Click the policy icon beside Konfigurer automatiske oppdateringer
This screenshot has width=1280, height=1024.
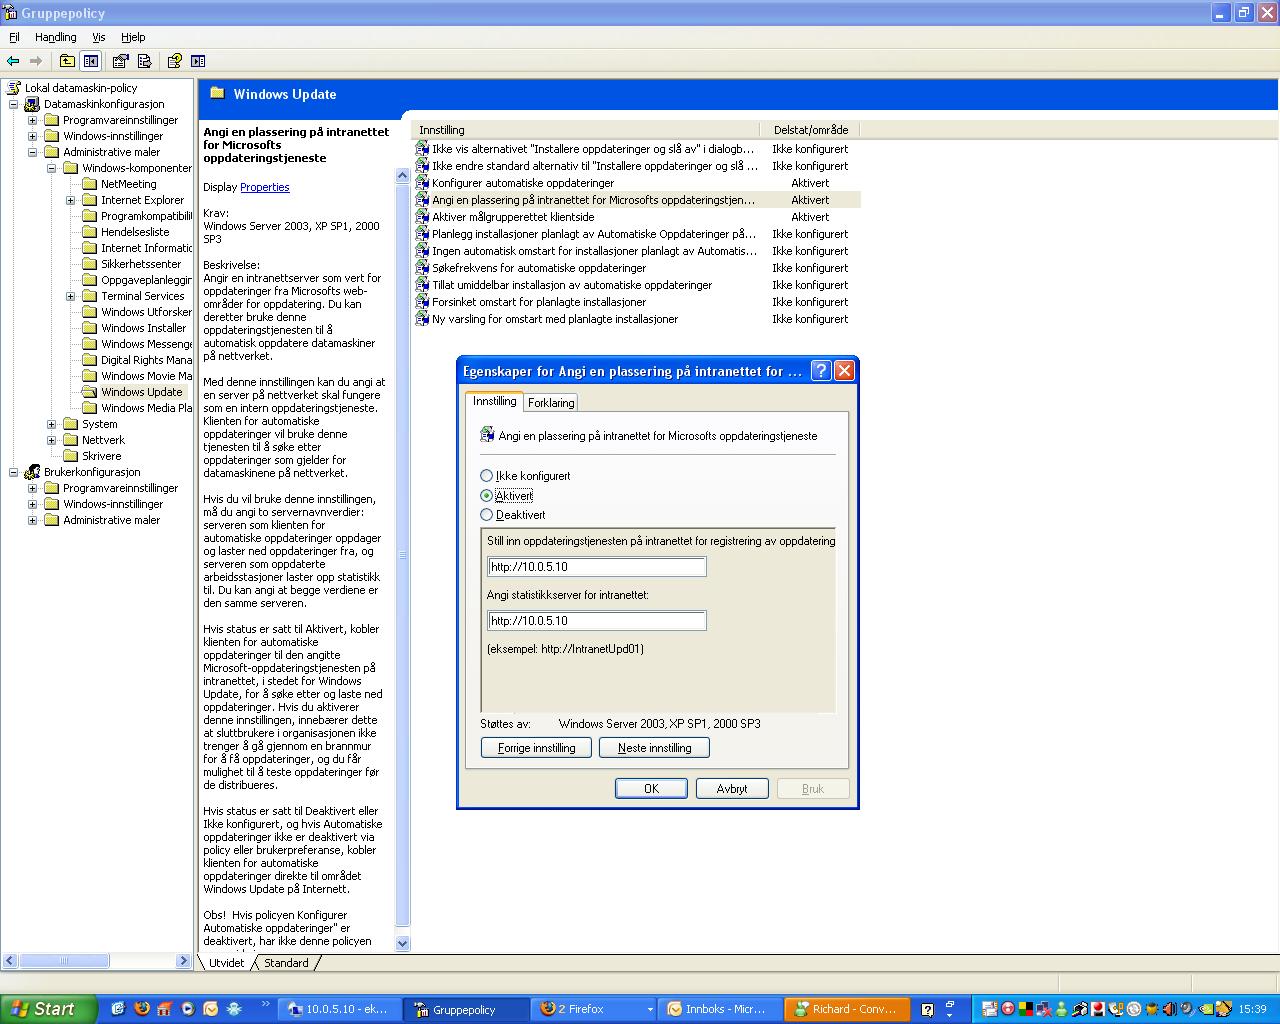click(x=422, y=183)
